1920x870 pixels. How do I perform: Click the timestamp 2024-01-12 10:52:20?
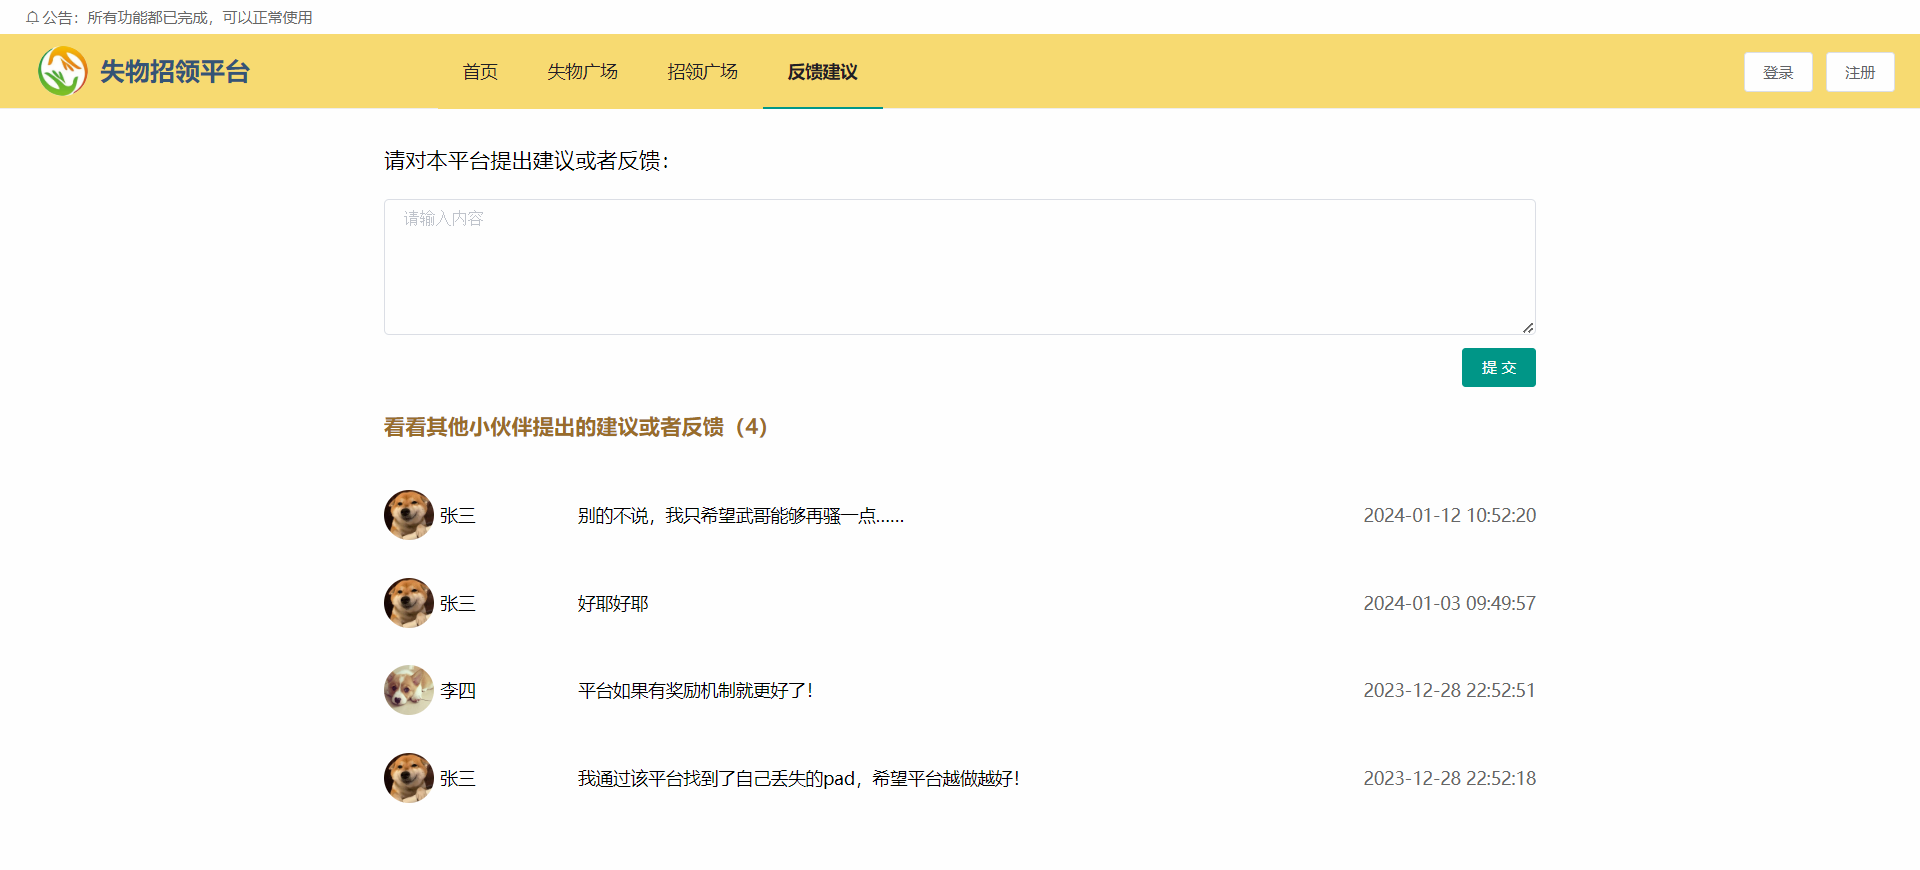pos(1450,515)
